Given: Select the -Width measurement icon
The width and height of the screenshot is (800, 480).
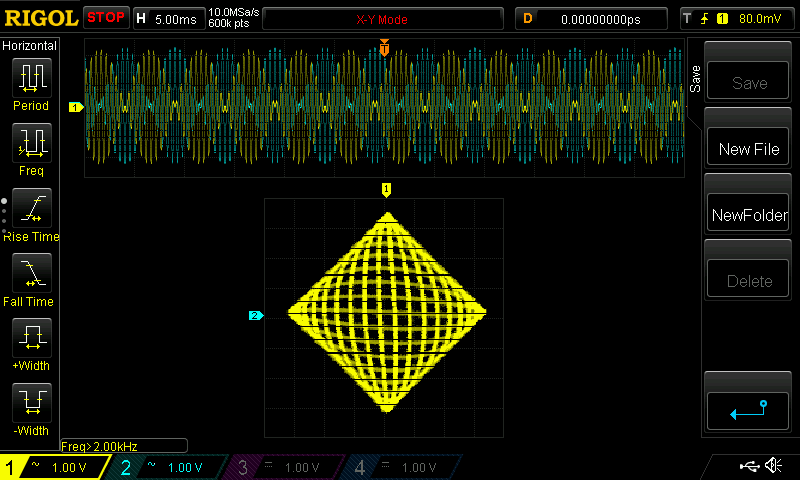Looking at the screenshot, I should pos(31,404).
